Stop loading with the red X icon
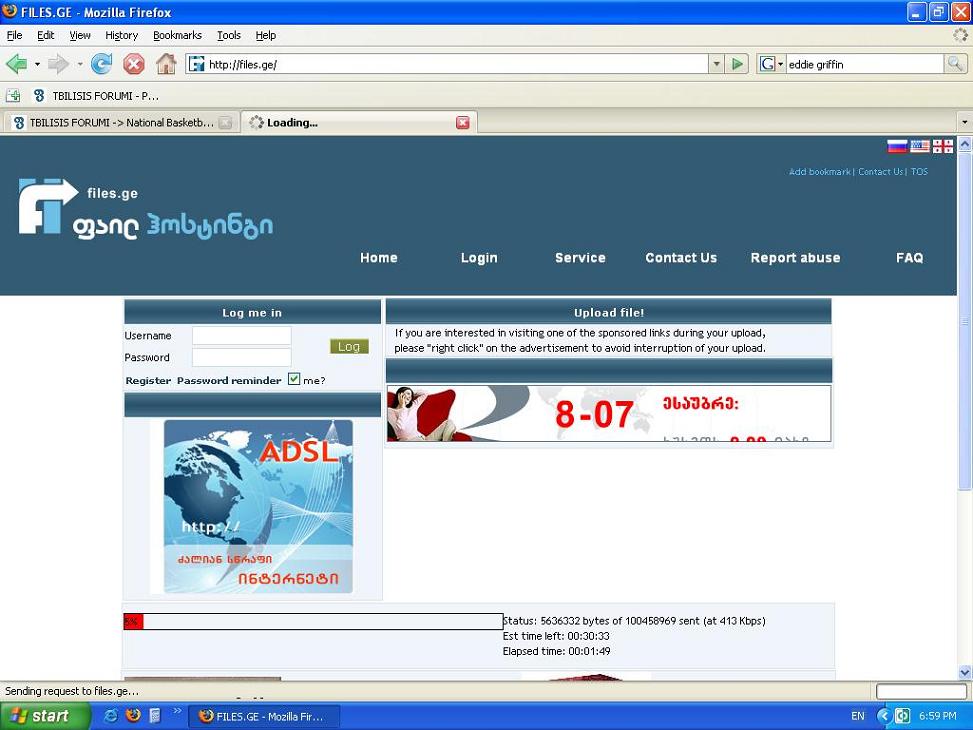The width and height of the screenshot is (973, 730). click(x=133, y=63)
